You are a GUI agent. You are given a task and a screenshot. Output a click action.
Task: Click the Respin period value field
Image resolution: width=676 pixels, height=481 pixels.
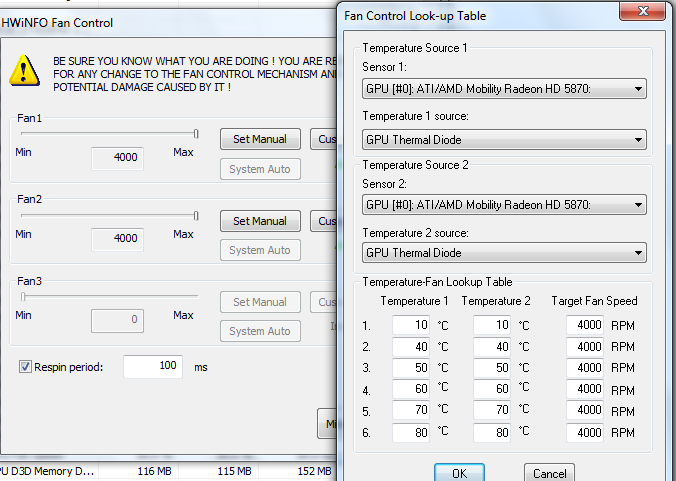[153, 366]
